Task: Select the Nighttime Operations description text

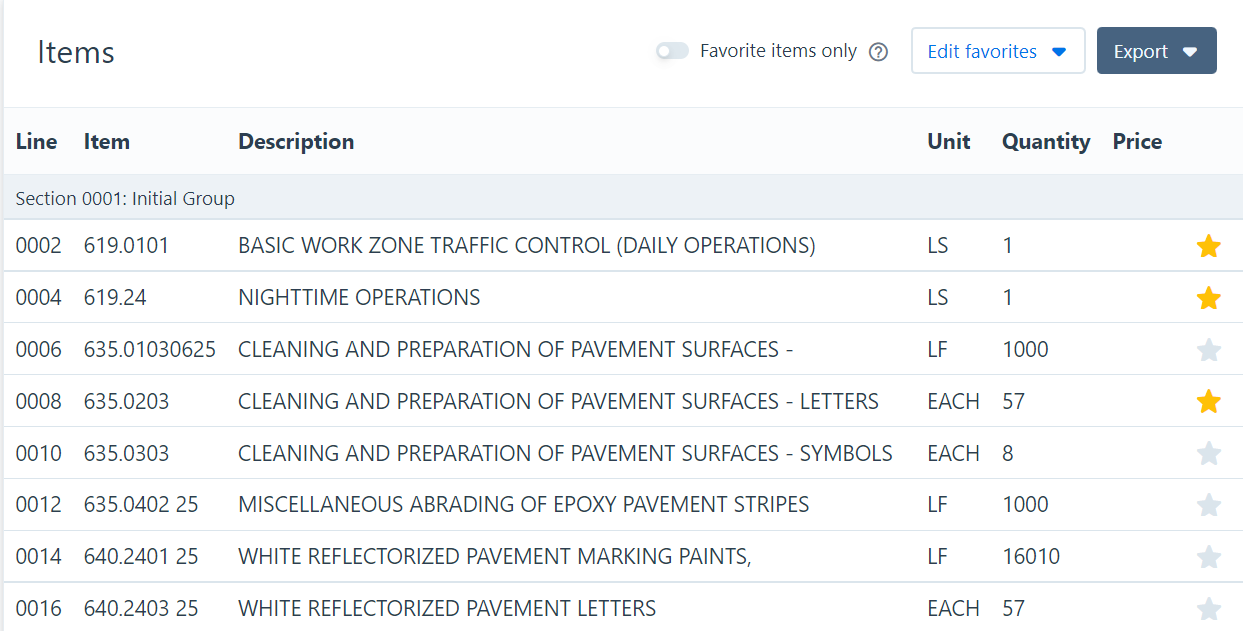Action: [x=359, y=298]
